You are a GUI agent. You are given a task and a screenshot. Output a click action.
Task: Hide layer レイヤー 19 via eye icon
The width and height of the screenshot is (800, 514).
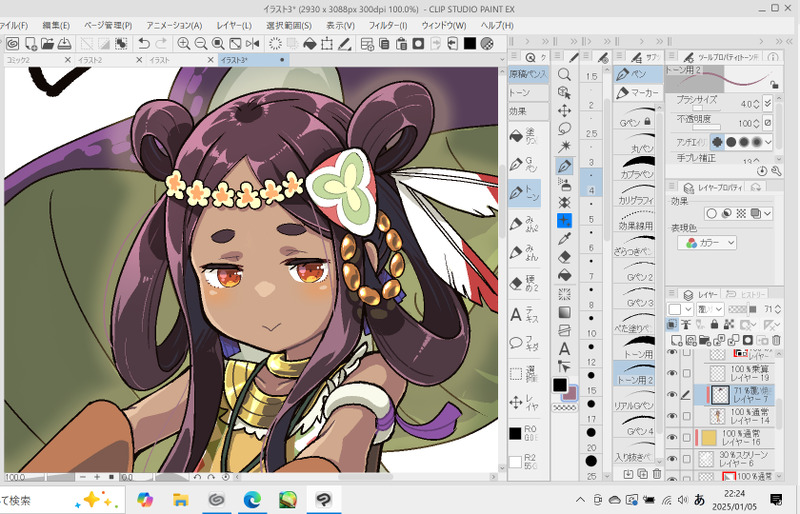(x=672, y=373)
